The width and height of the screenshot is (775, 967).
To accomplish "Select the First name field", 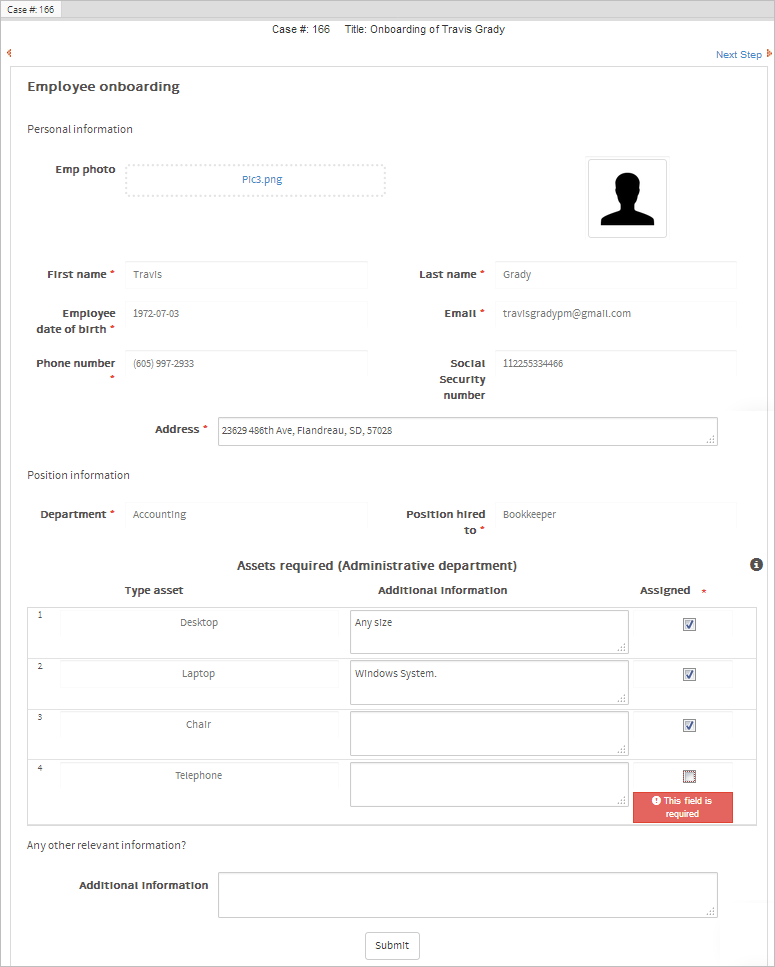I will pos(247,275).
